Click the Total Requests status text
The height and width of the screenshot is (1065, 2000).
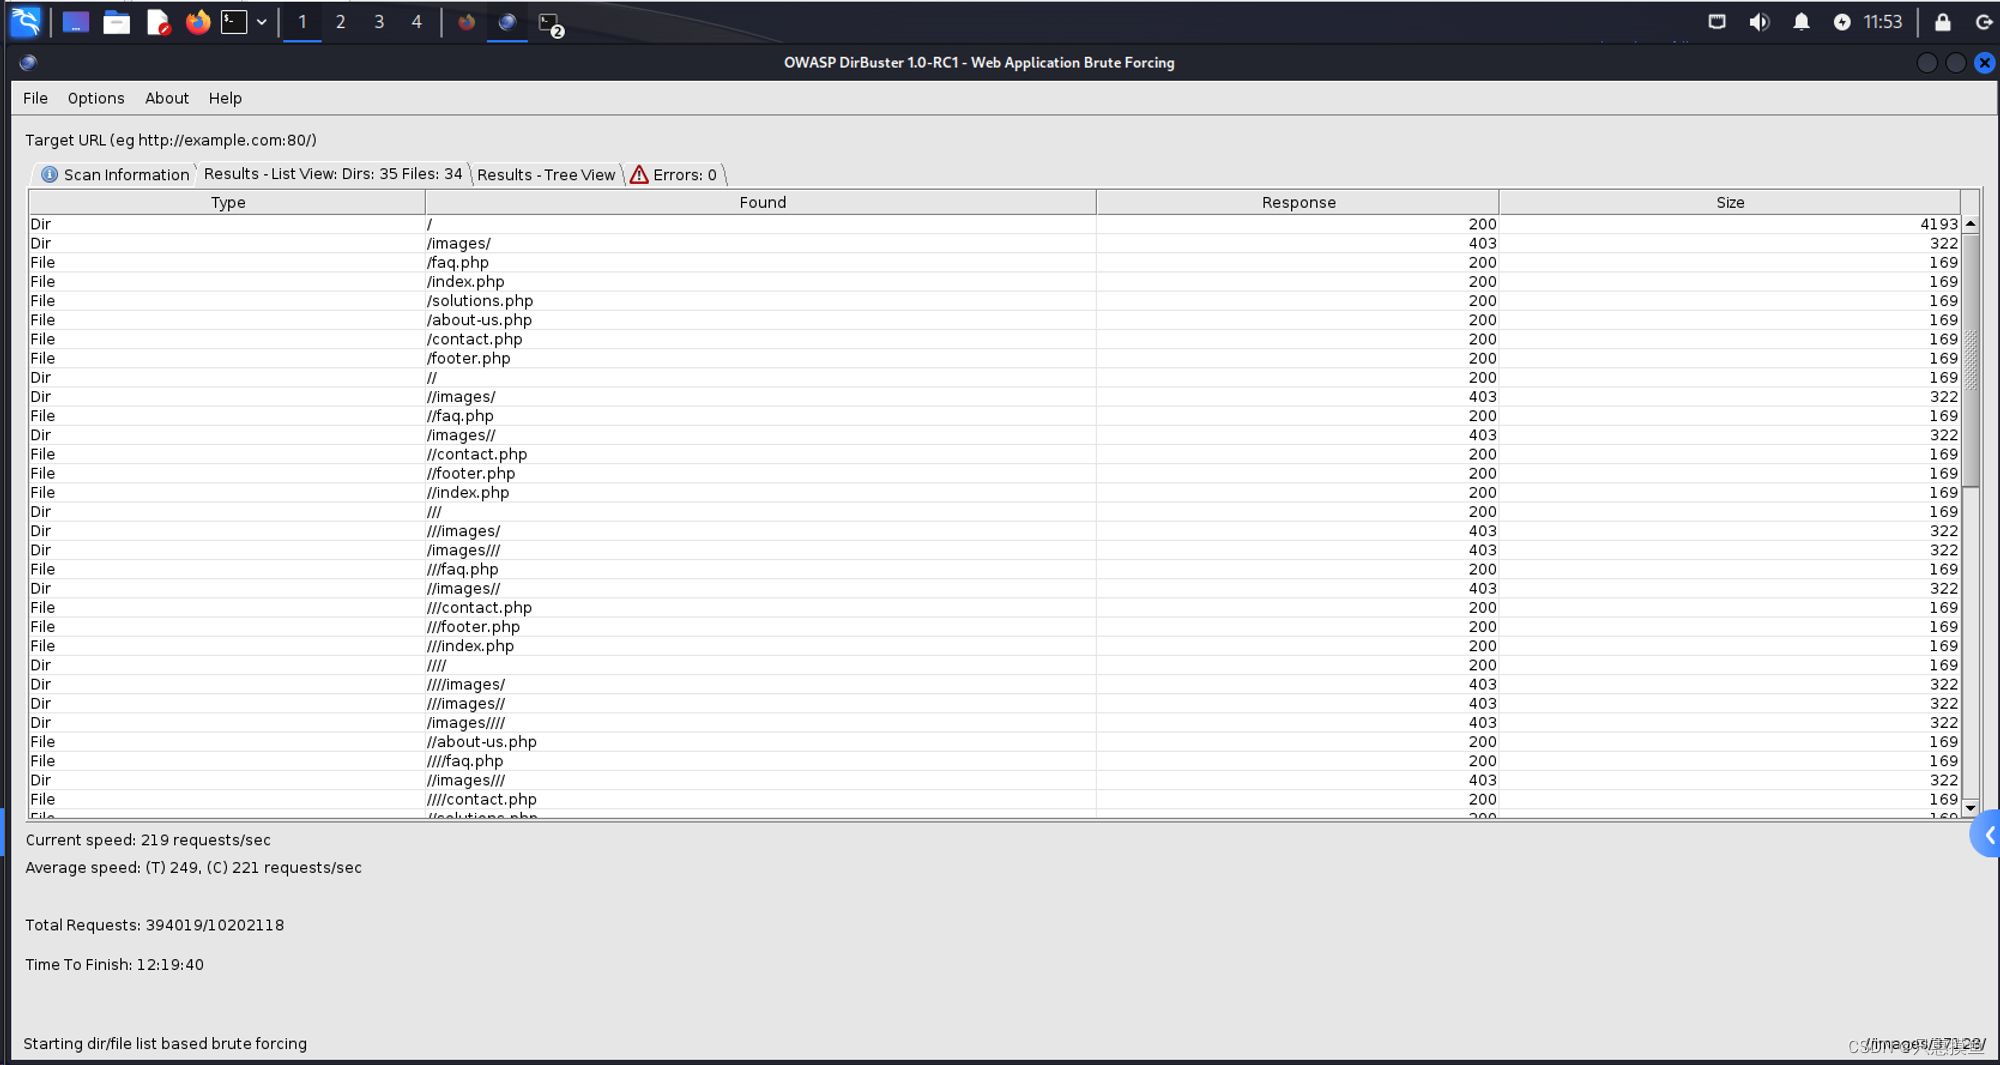pos(154,925)
